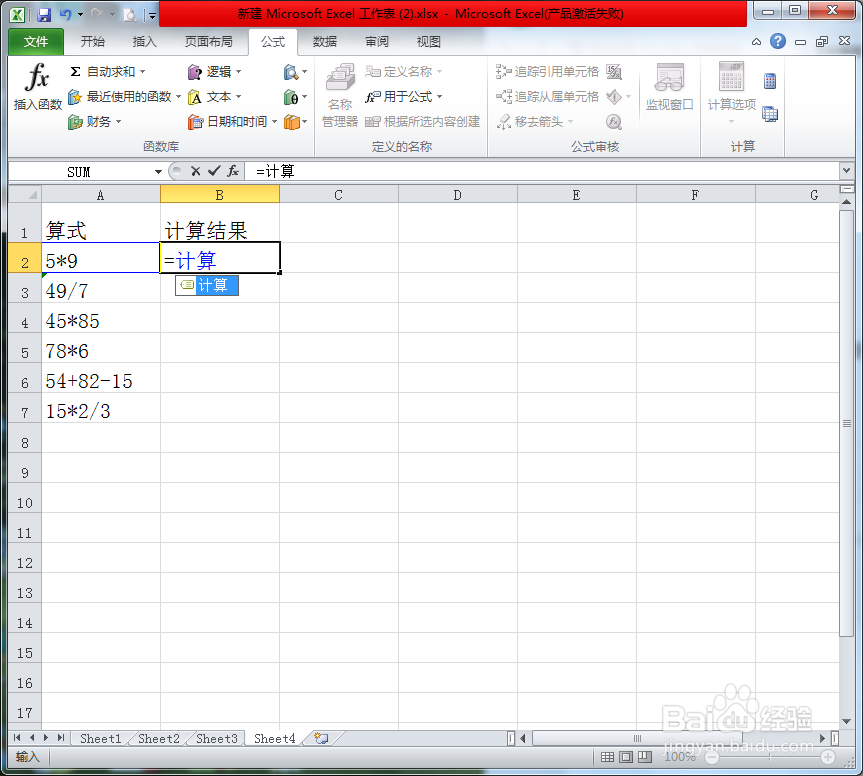Image resolution: width=863 pixels, height=776 pixels.
Task: Click the Select All corner button
Action: (25, 194)
